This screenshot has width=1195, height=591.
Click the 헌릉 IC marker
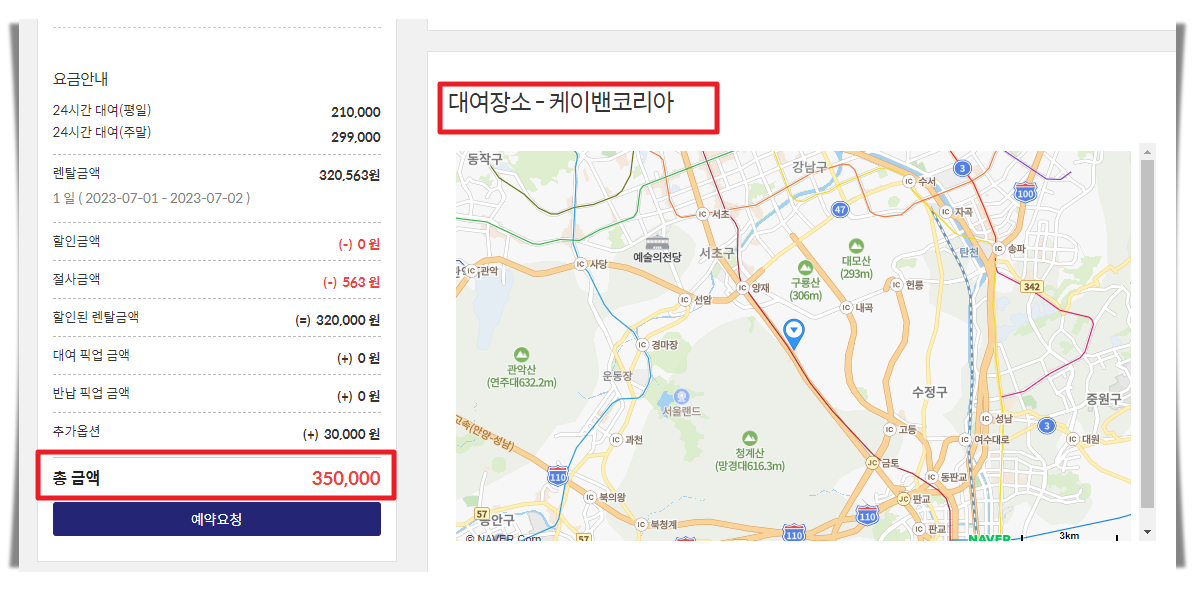coord(895,284)
